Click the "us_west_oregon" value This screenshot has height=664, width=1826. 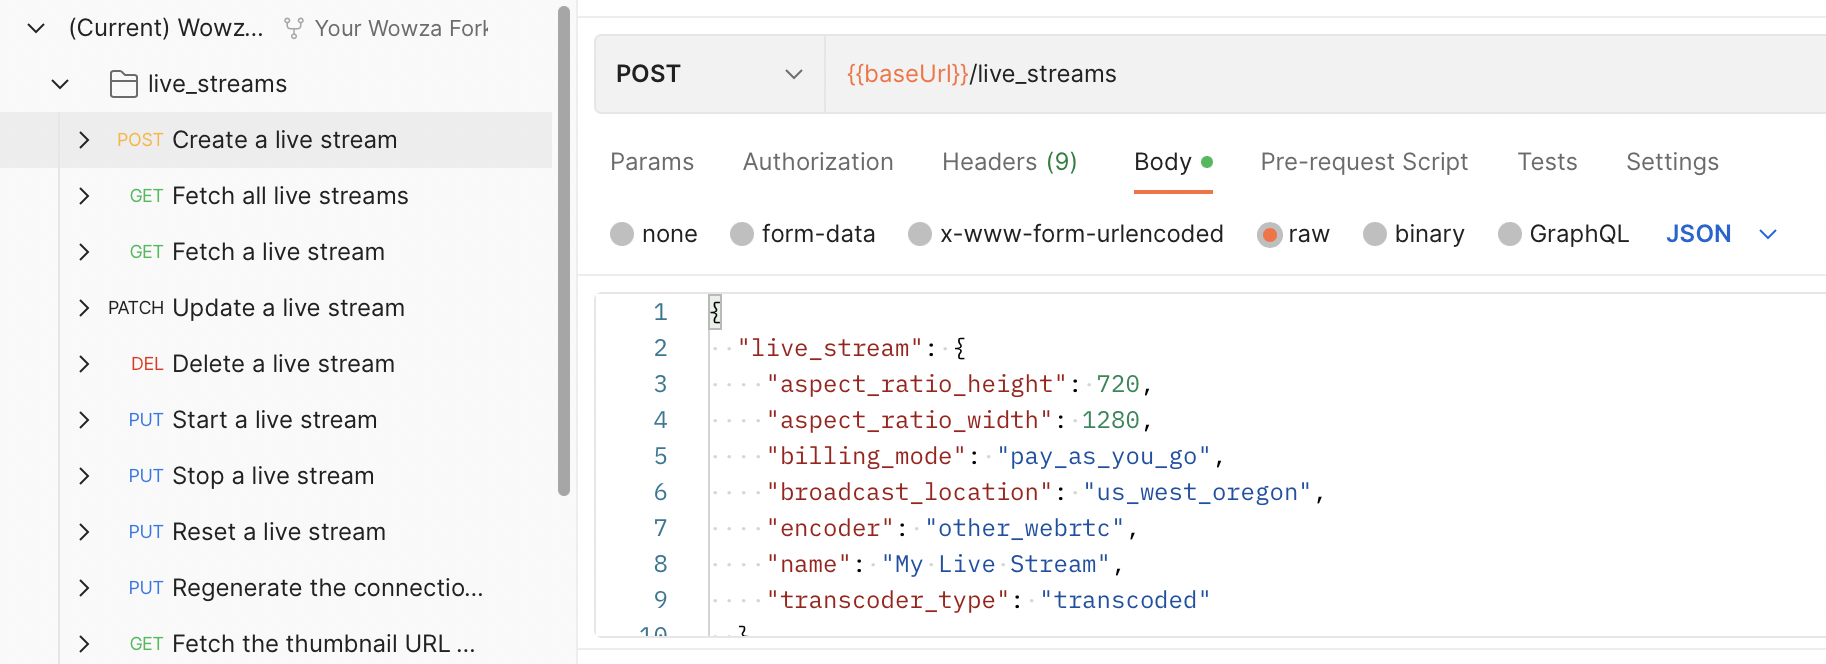pyautogui.click(x=1197, y=492)
